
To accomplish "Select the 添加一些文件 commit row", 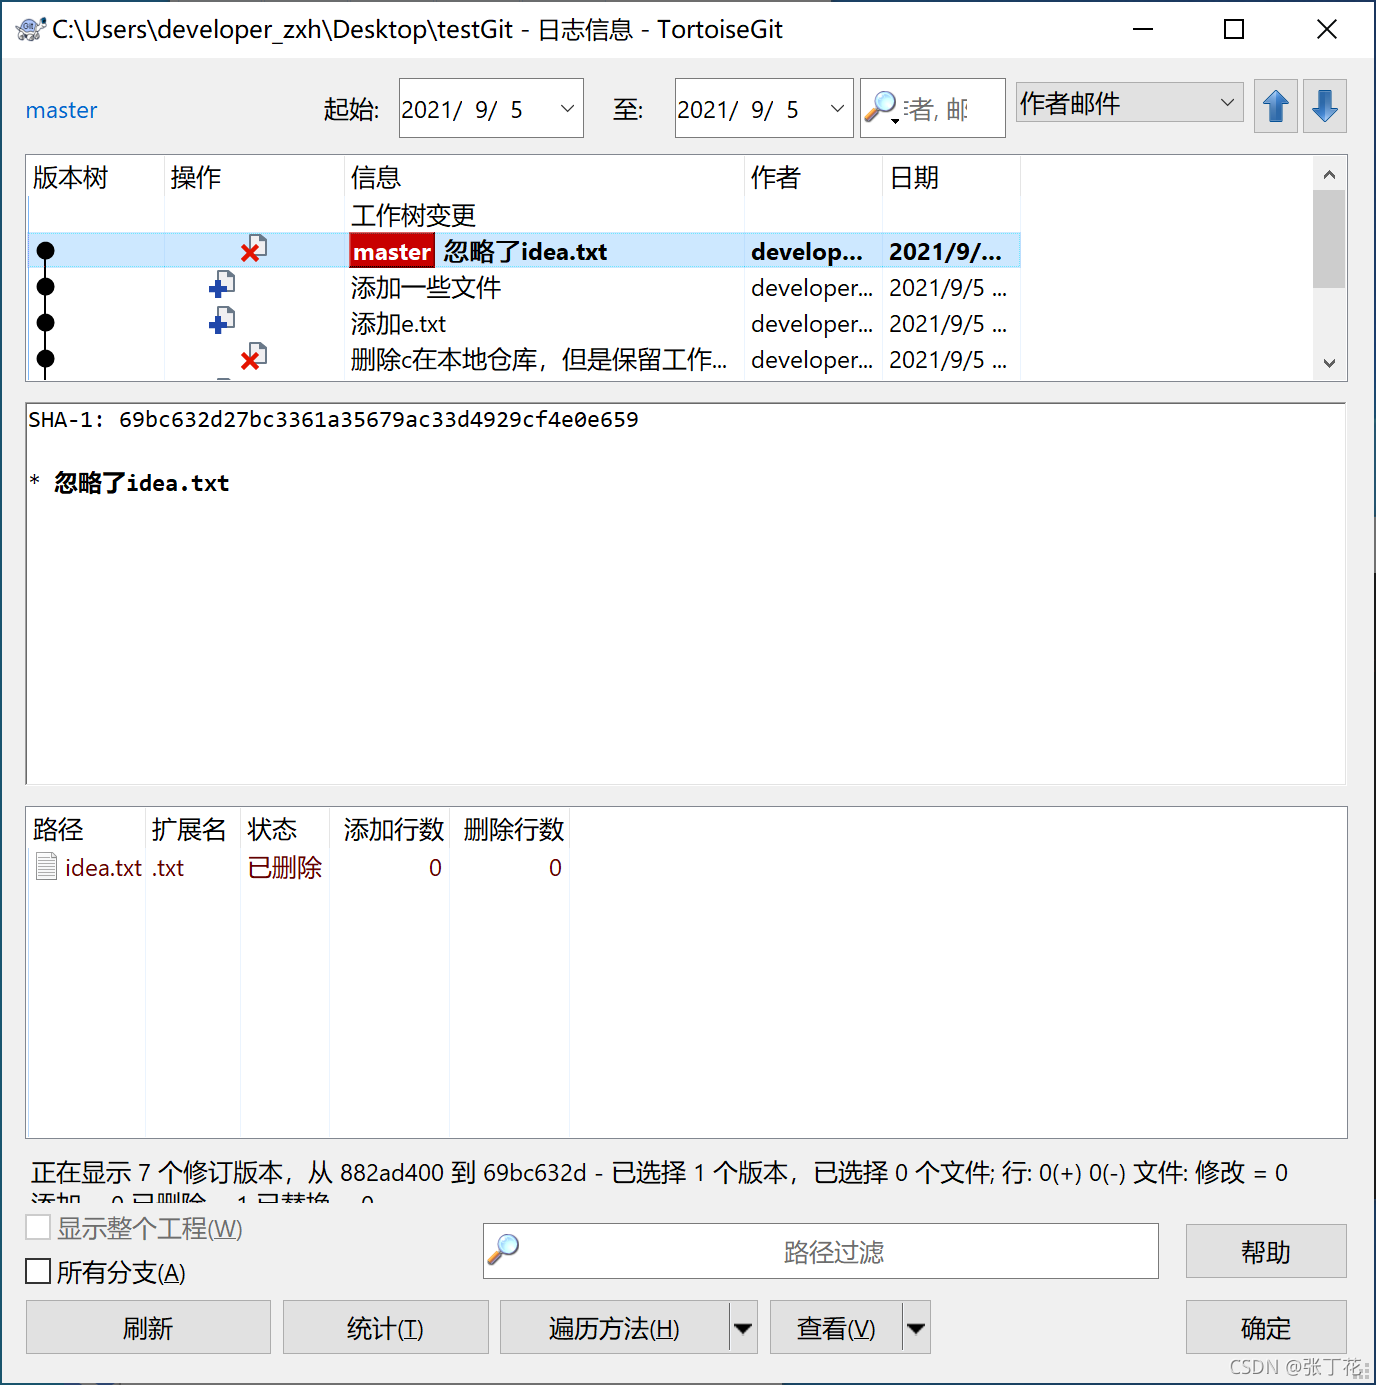I will [524, 287].
